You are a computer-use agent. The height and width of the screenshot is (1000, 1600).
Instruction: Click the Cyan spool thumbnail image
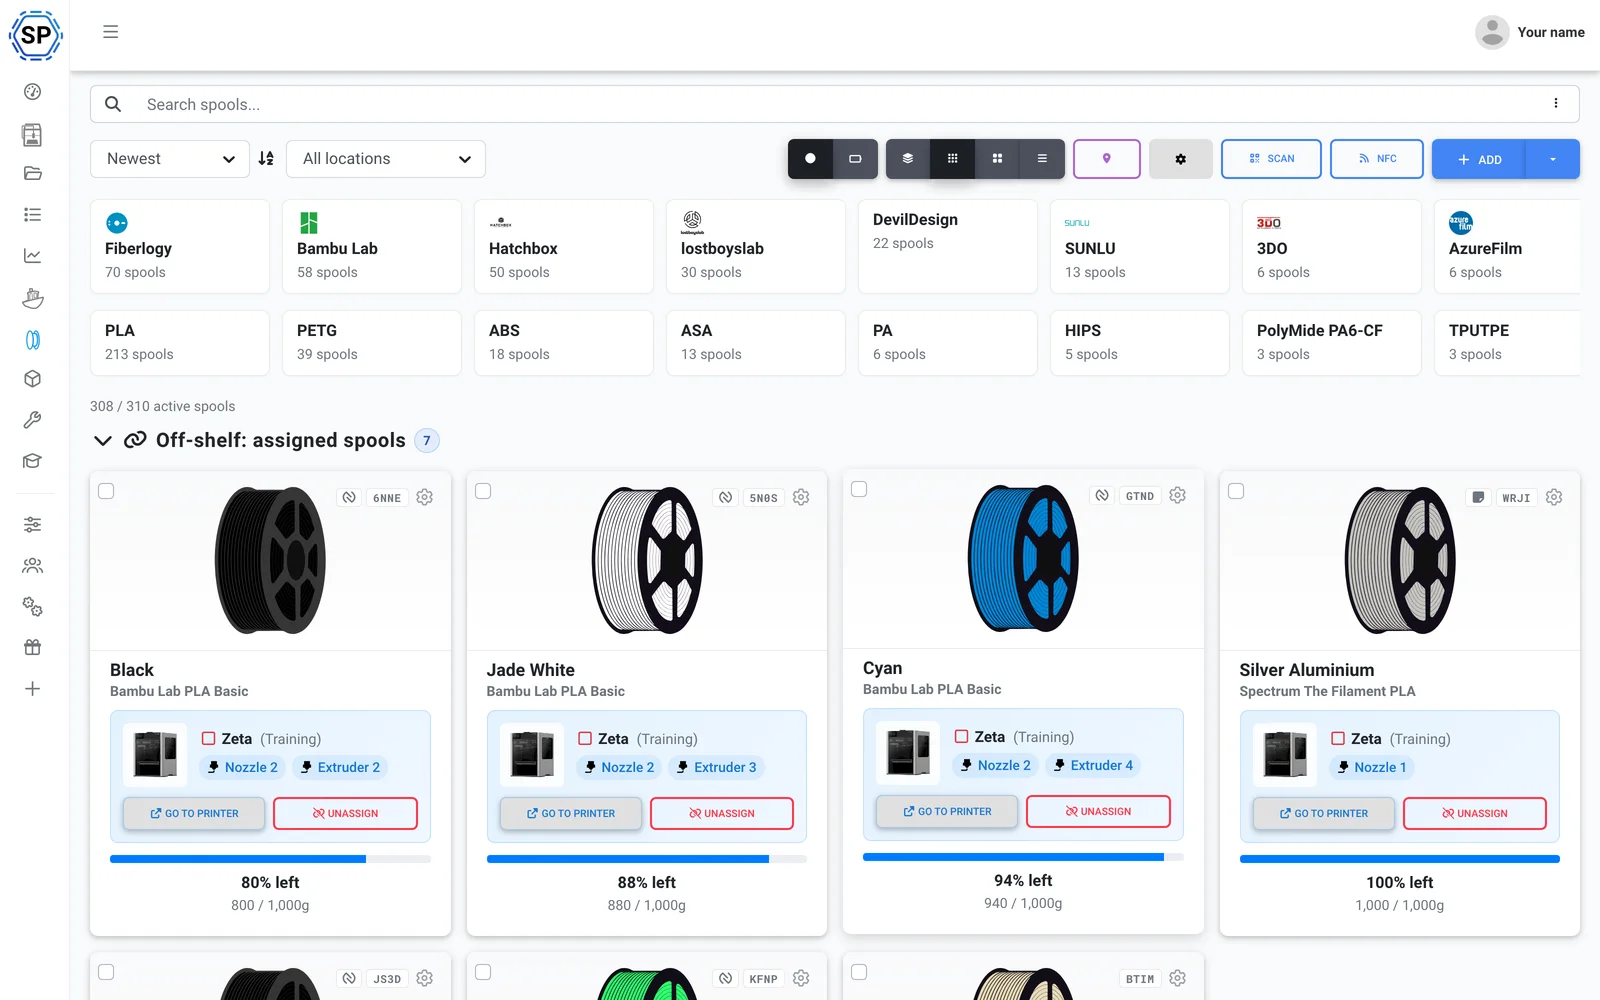tap(1023, 558)
